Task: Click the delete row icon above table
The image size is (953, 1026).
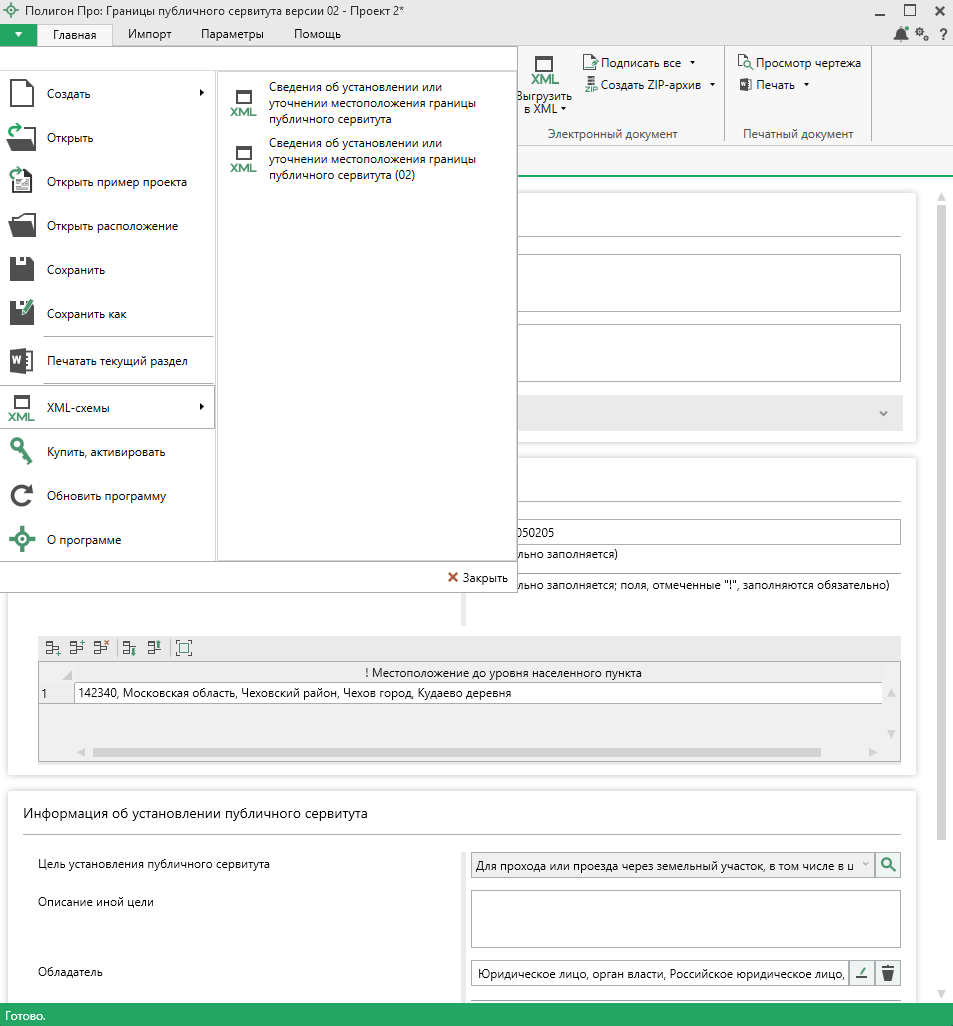Action: 101,648
